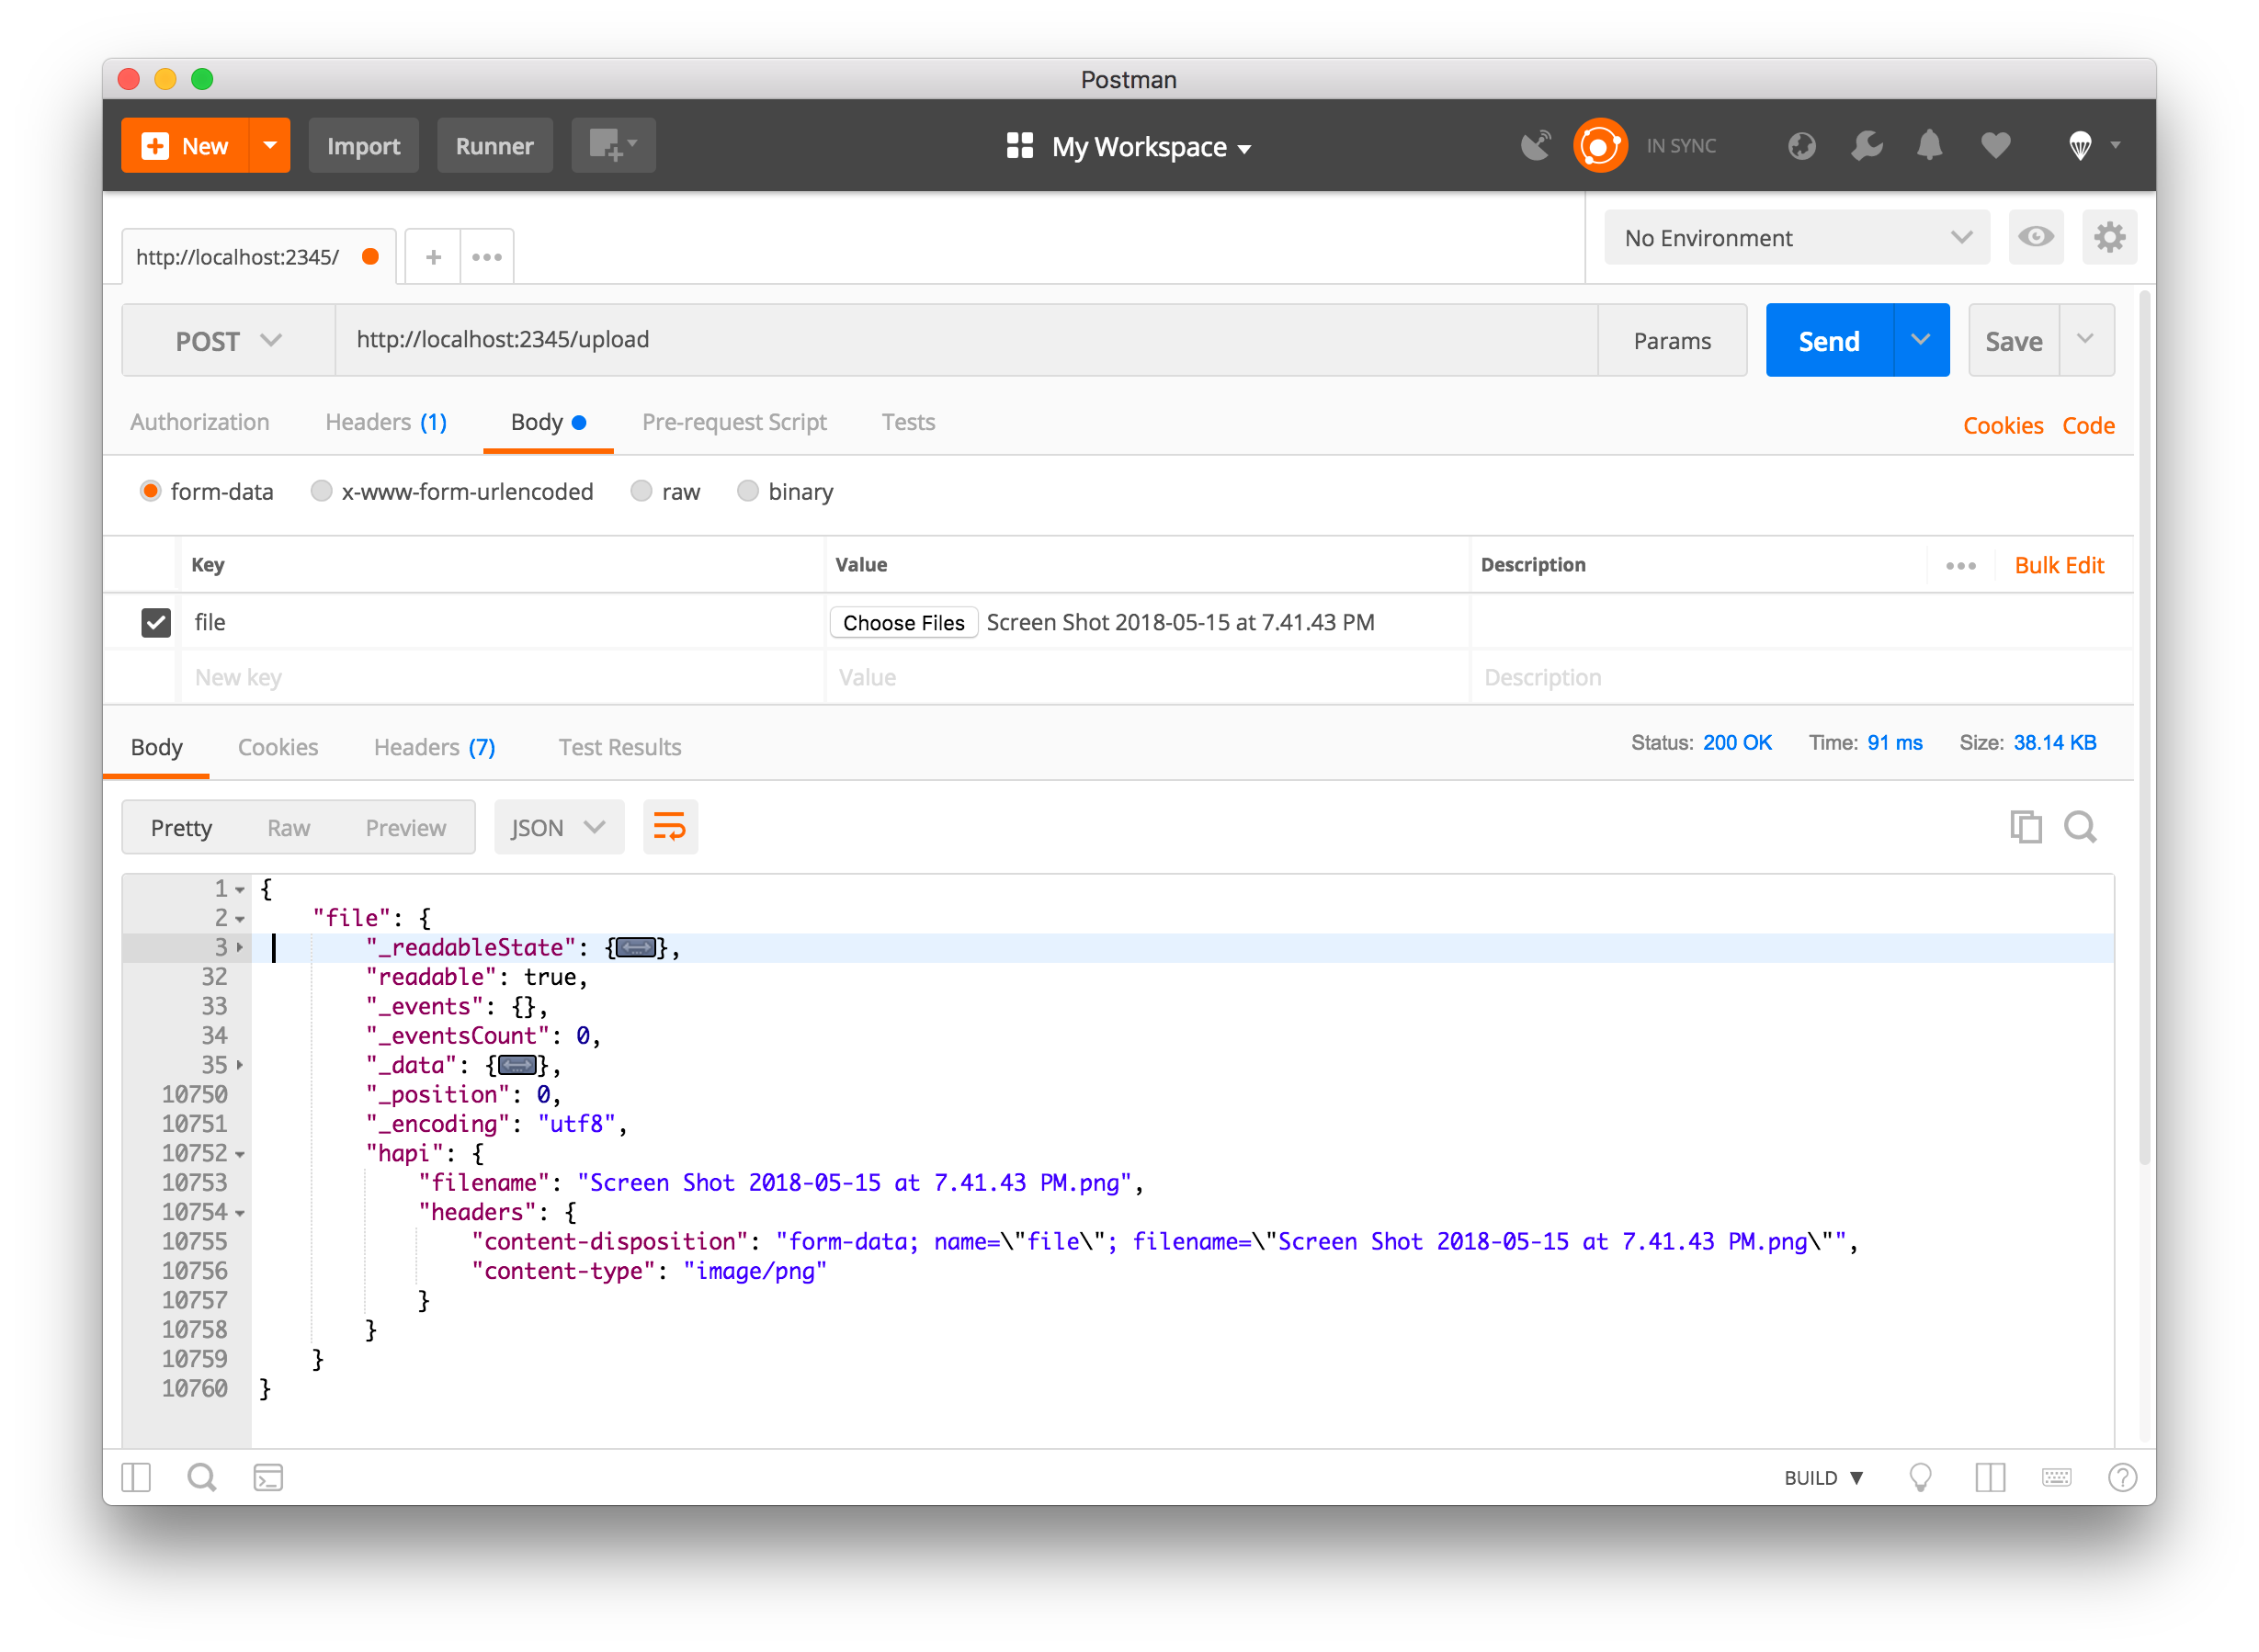Collapse the hapi object at line 10752

pyautogui.click(x=240, y=1155)
